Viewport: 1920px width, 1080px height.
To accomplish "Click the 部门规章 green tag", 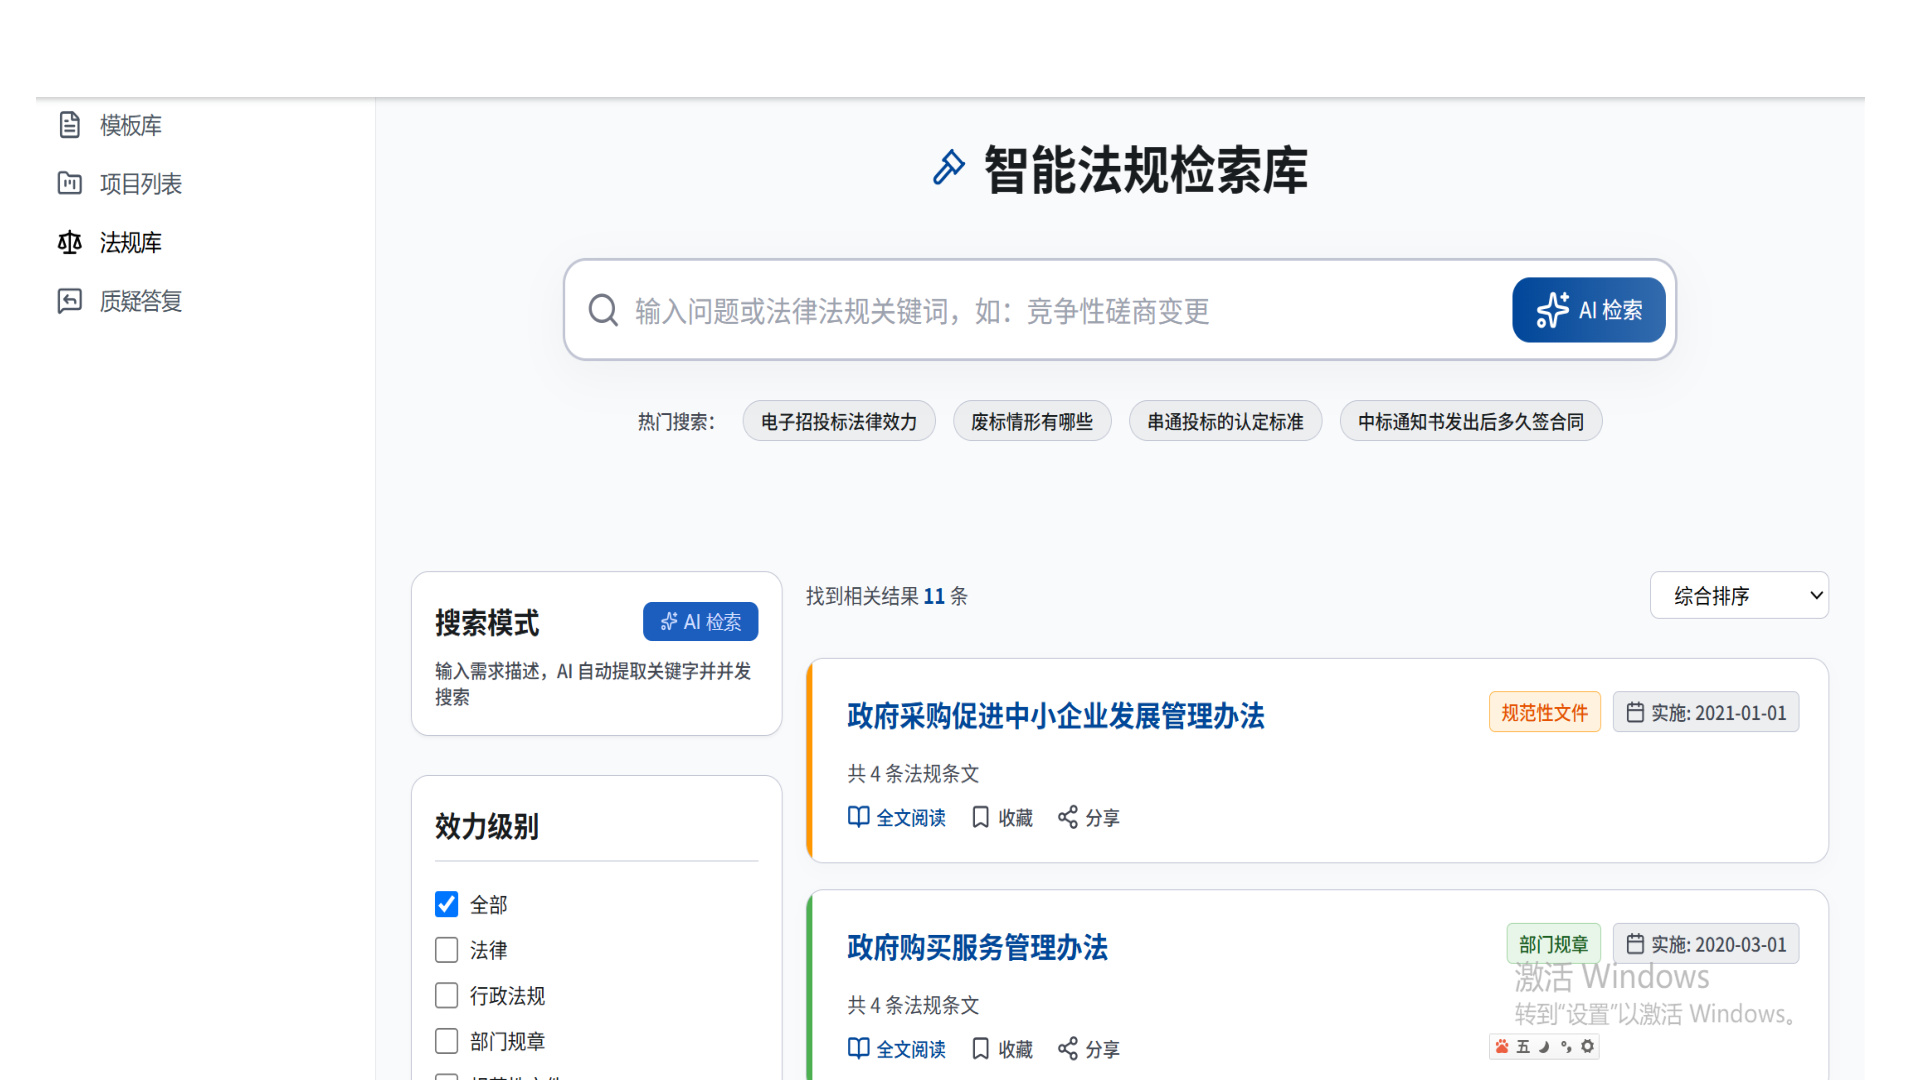I will (x=1553, y=944).
